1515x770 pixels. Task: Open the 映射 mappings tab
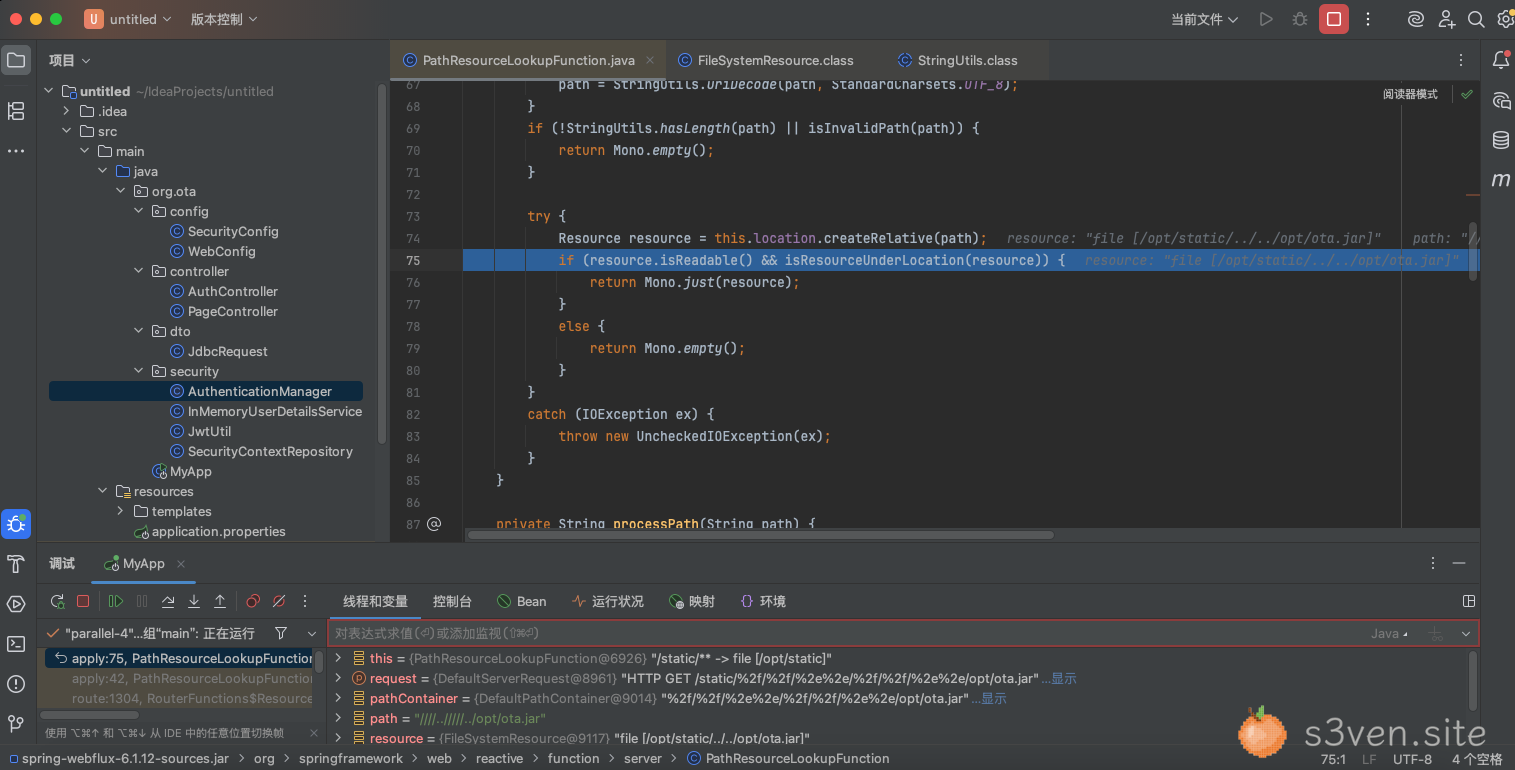(x=692, y=601)
